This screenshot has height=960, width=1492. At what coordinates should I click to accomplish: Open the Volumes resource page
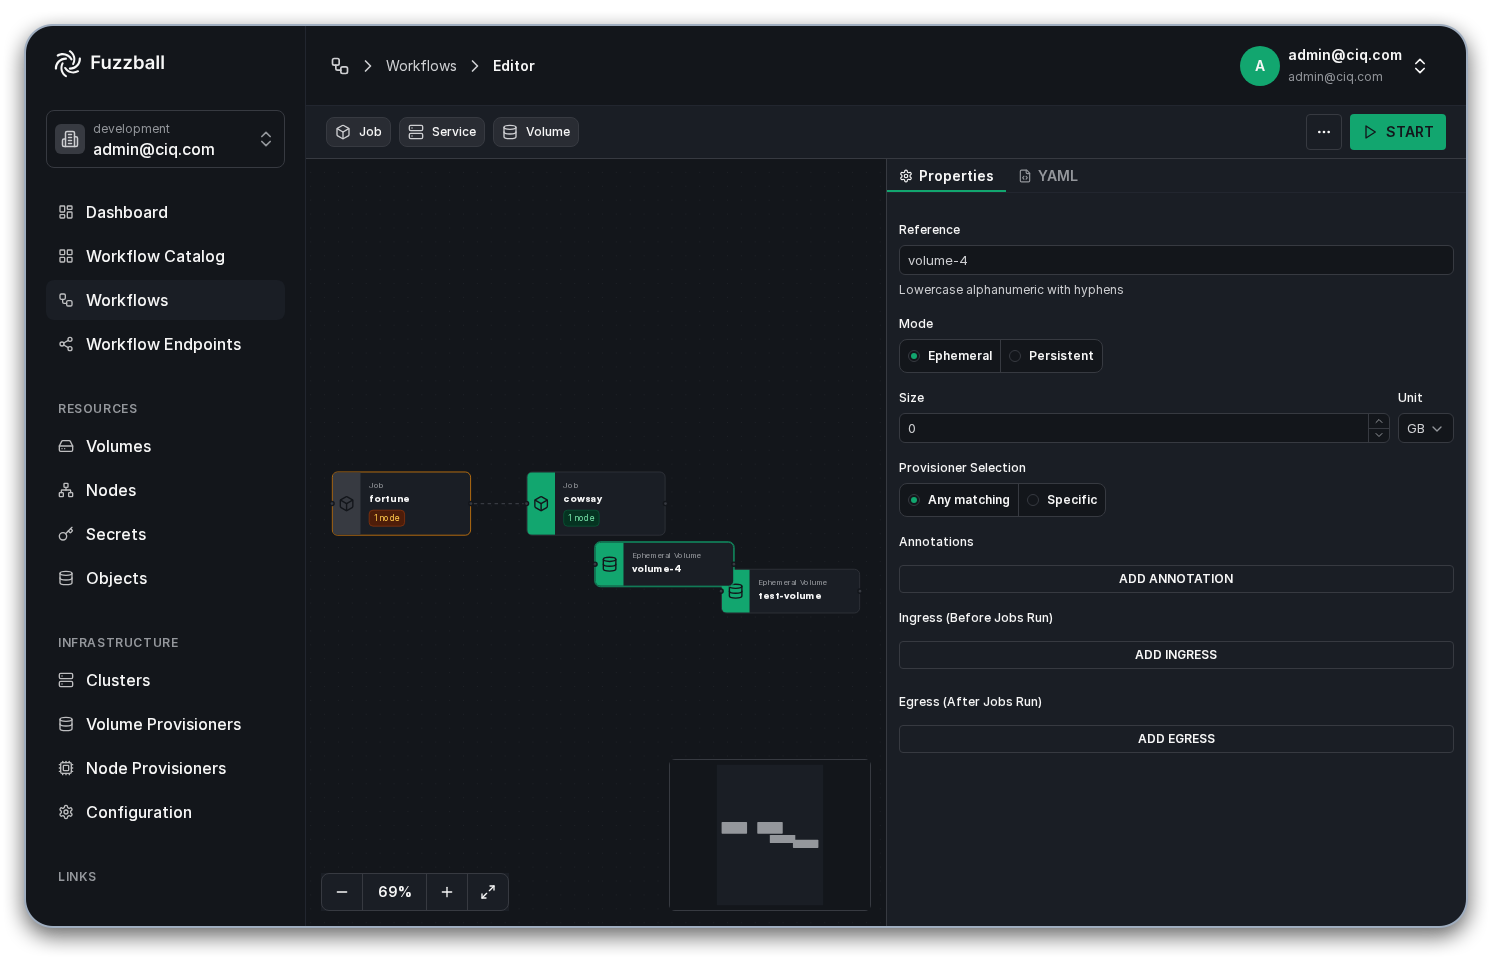tap(165, 446)
